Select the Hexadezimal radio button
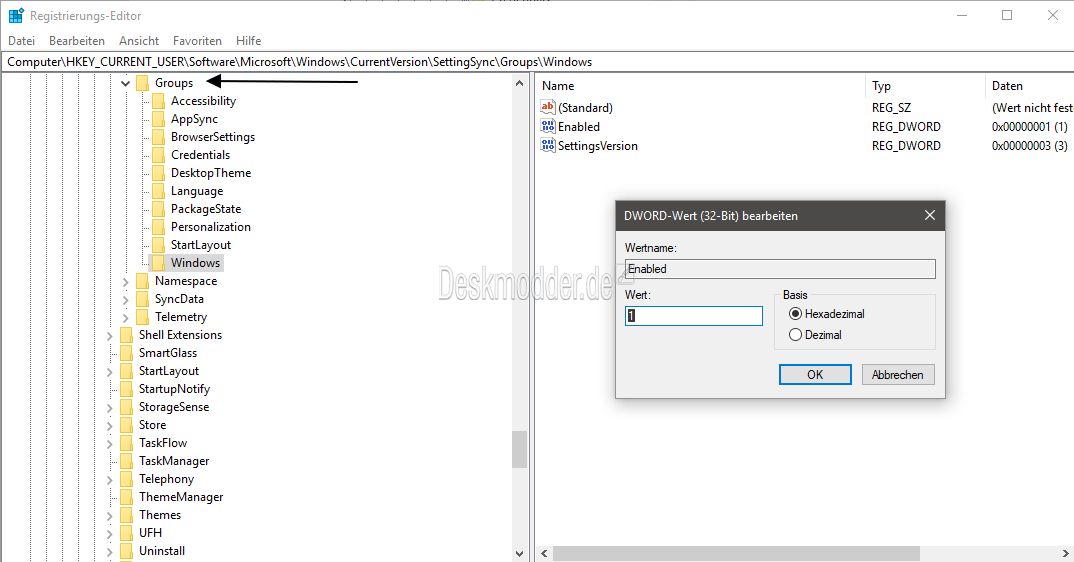 pos(796,314)
